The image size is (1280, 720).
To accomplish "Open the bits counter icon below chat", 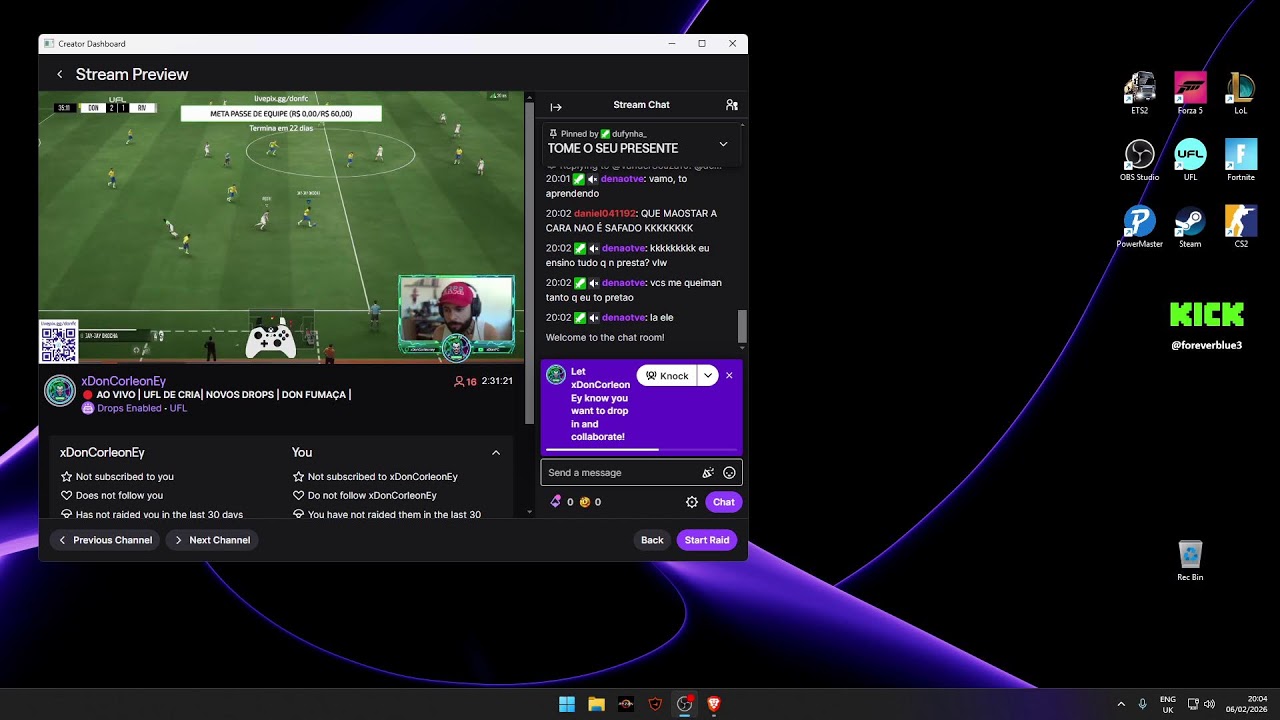I will (x=556, y=502).
